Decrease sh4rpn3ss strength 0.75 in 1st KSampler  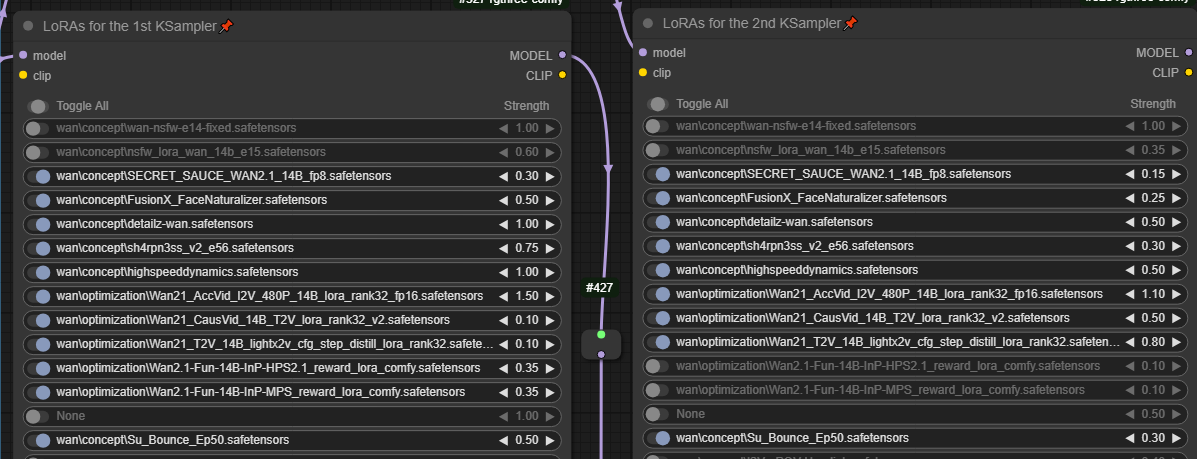(x=504, y=248)
